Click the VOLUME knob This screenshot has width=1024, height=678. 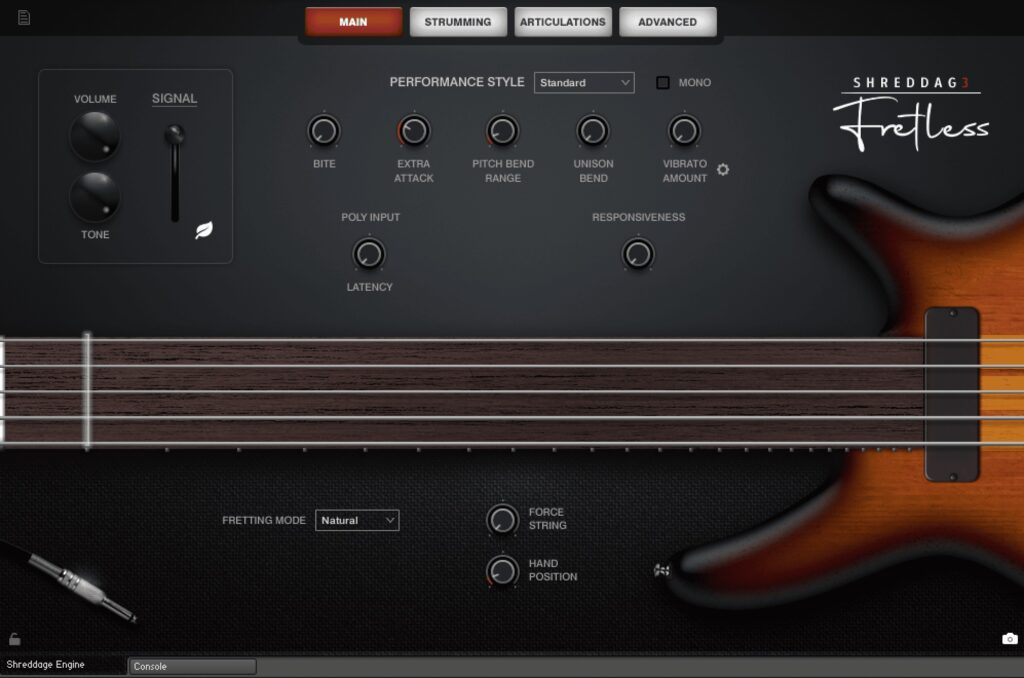(x=95, y=137)
